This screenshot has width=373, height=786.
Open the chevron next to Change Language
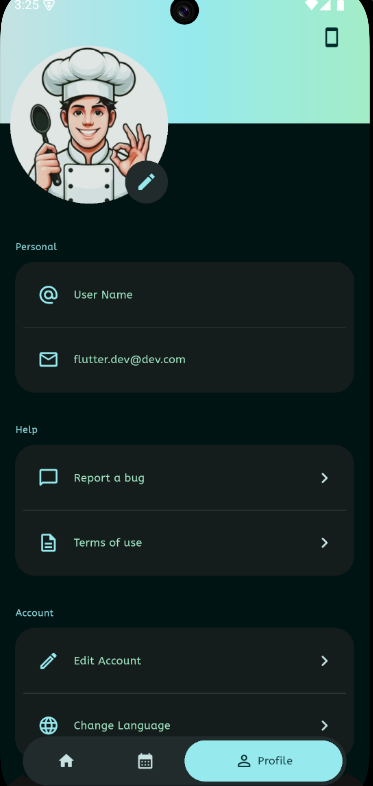click(x=324, y=725)
